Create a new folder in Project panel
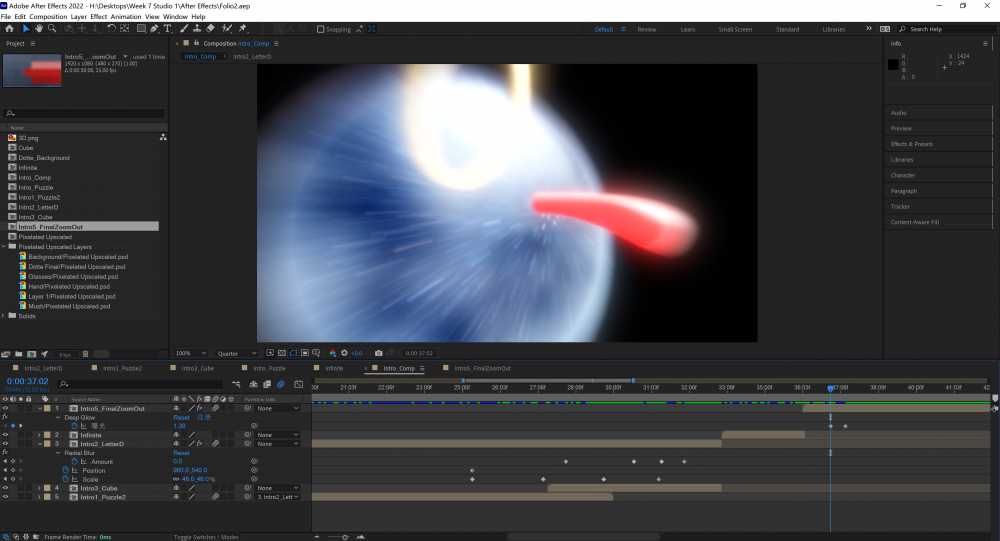 (x=18, y=354)
